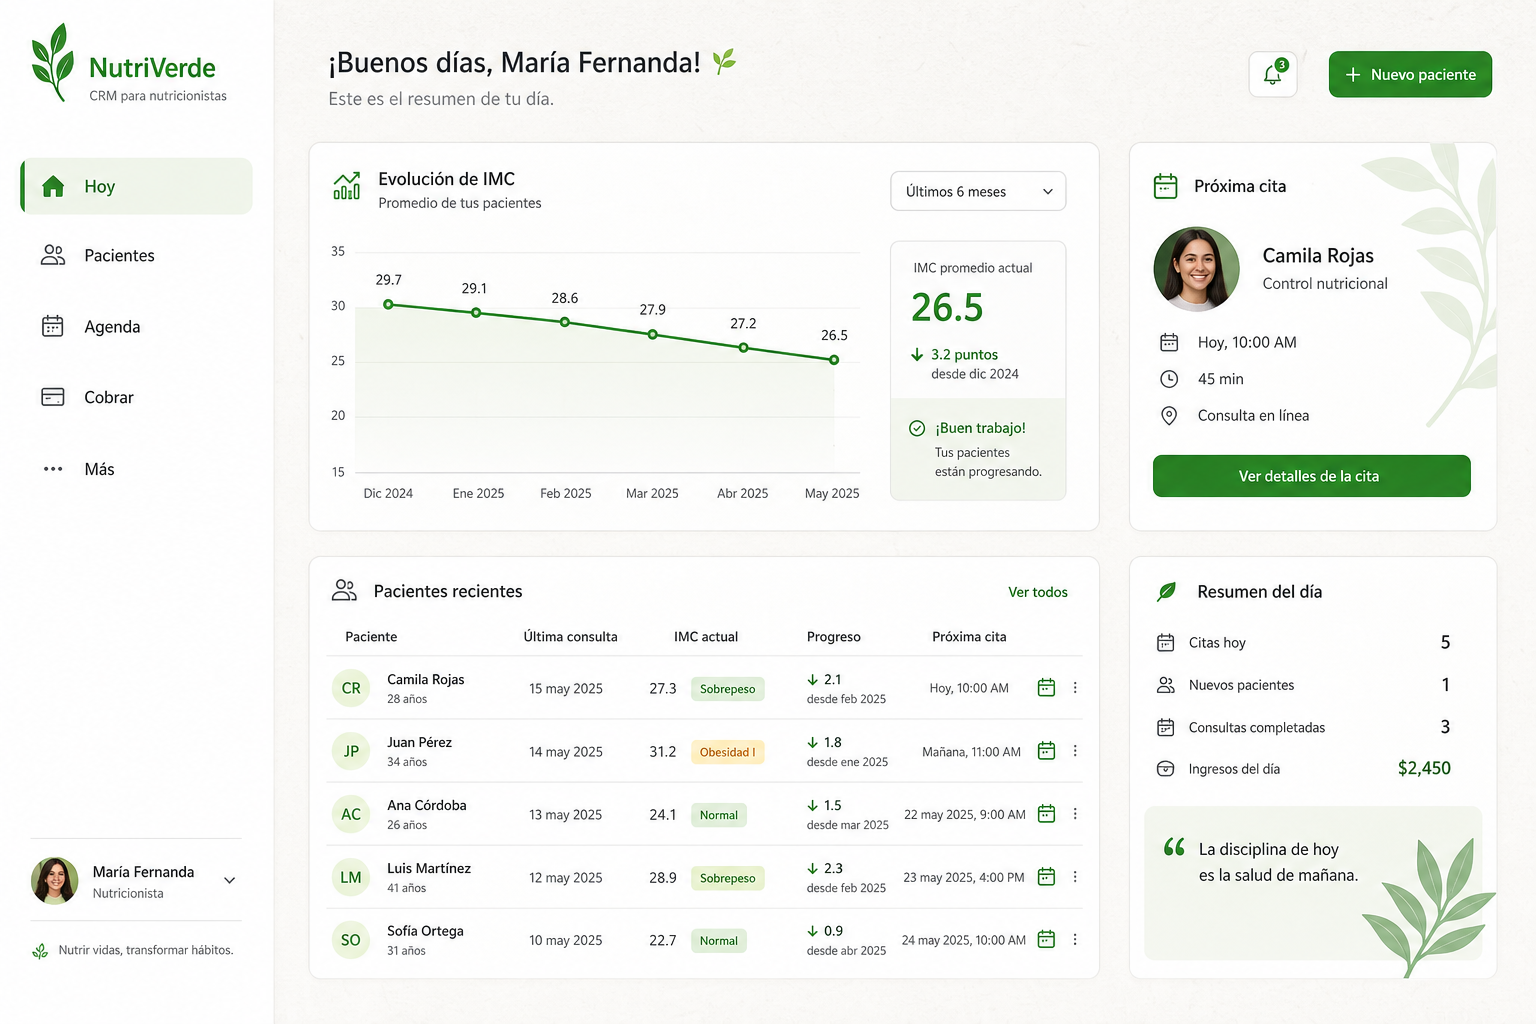
Task: Open calendar icon in Juan Pérez row
Action: 1046,750
